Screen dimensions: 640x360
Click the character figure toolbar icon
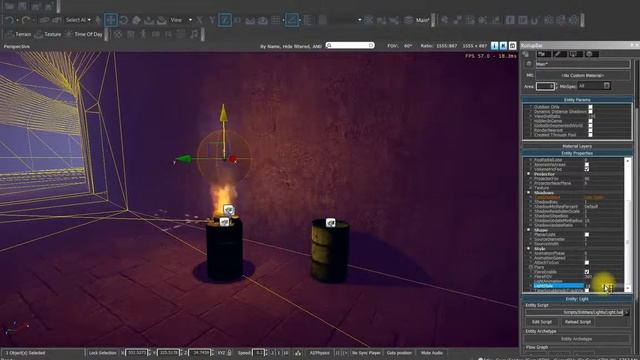click(143, 34)
